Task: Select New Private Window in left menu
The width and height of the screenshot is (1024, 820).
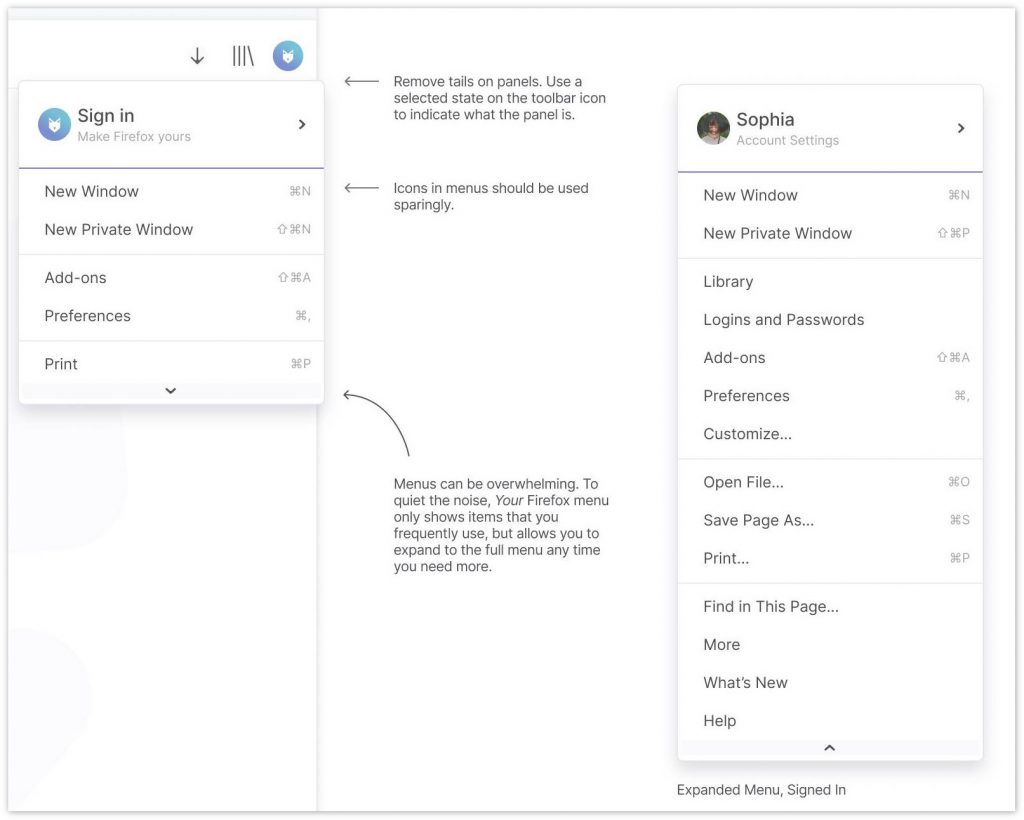Action: tap(118, 229)
